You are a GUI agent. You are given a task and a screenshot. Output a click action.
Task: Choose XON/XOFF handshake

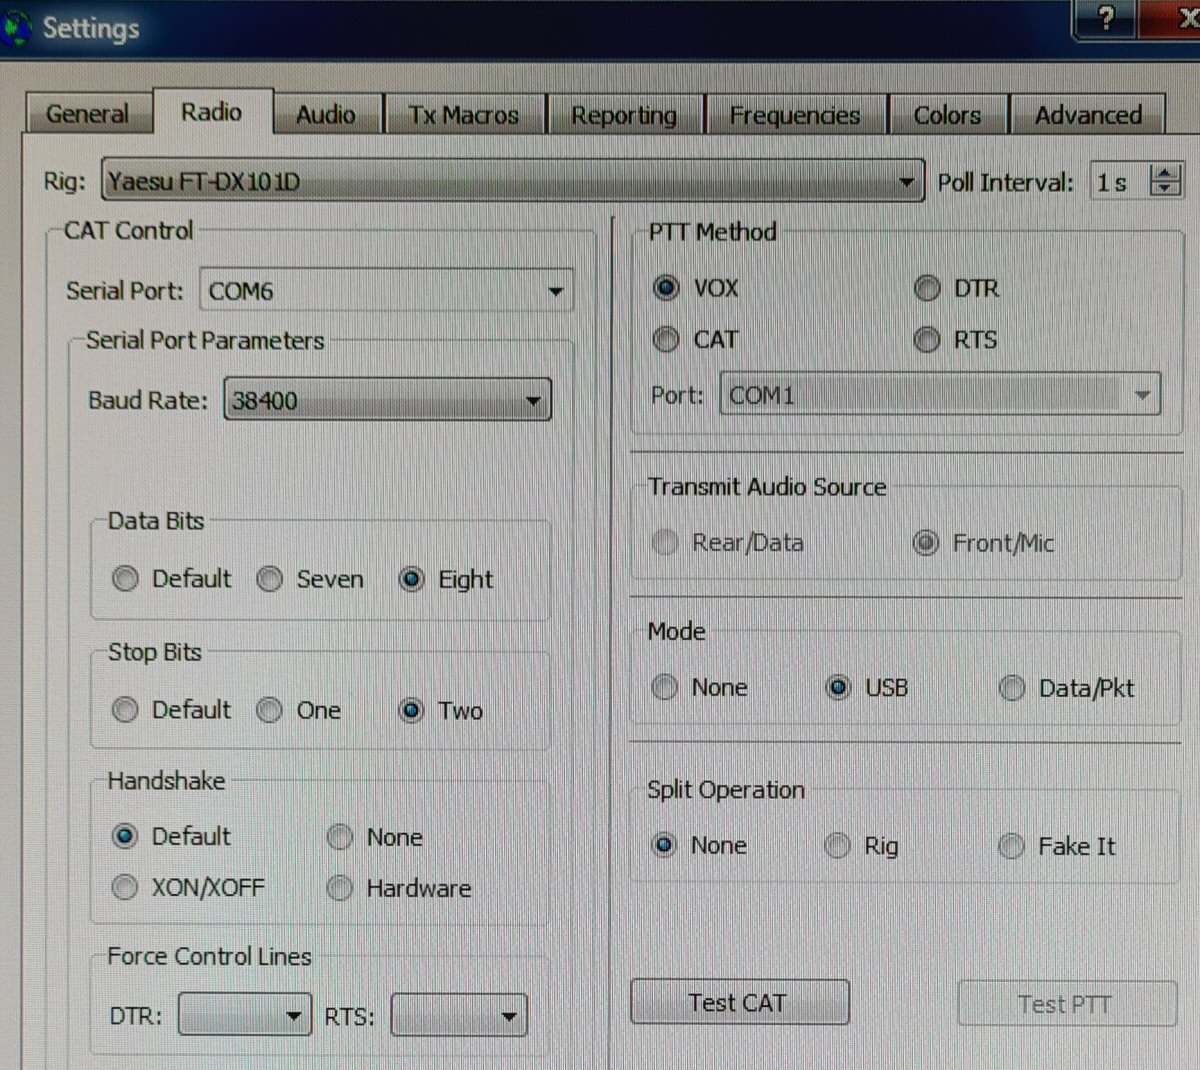point(188,887)
